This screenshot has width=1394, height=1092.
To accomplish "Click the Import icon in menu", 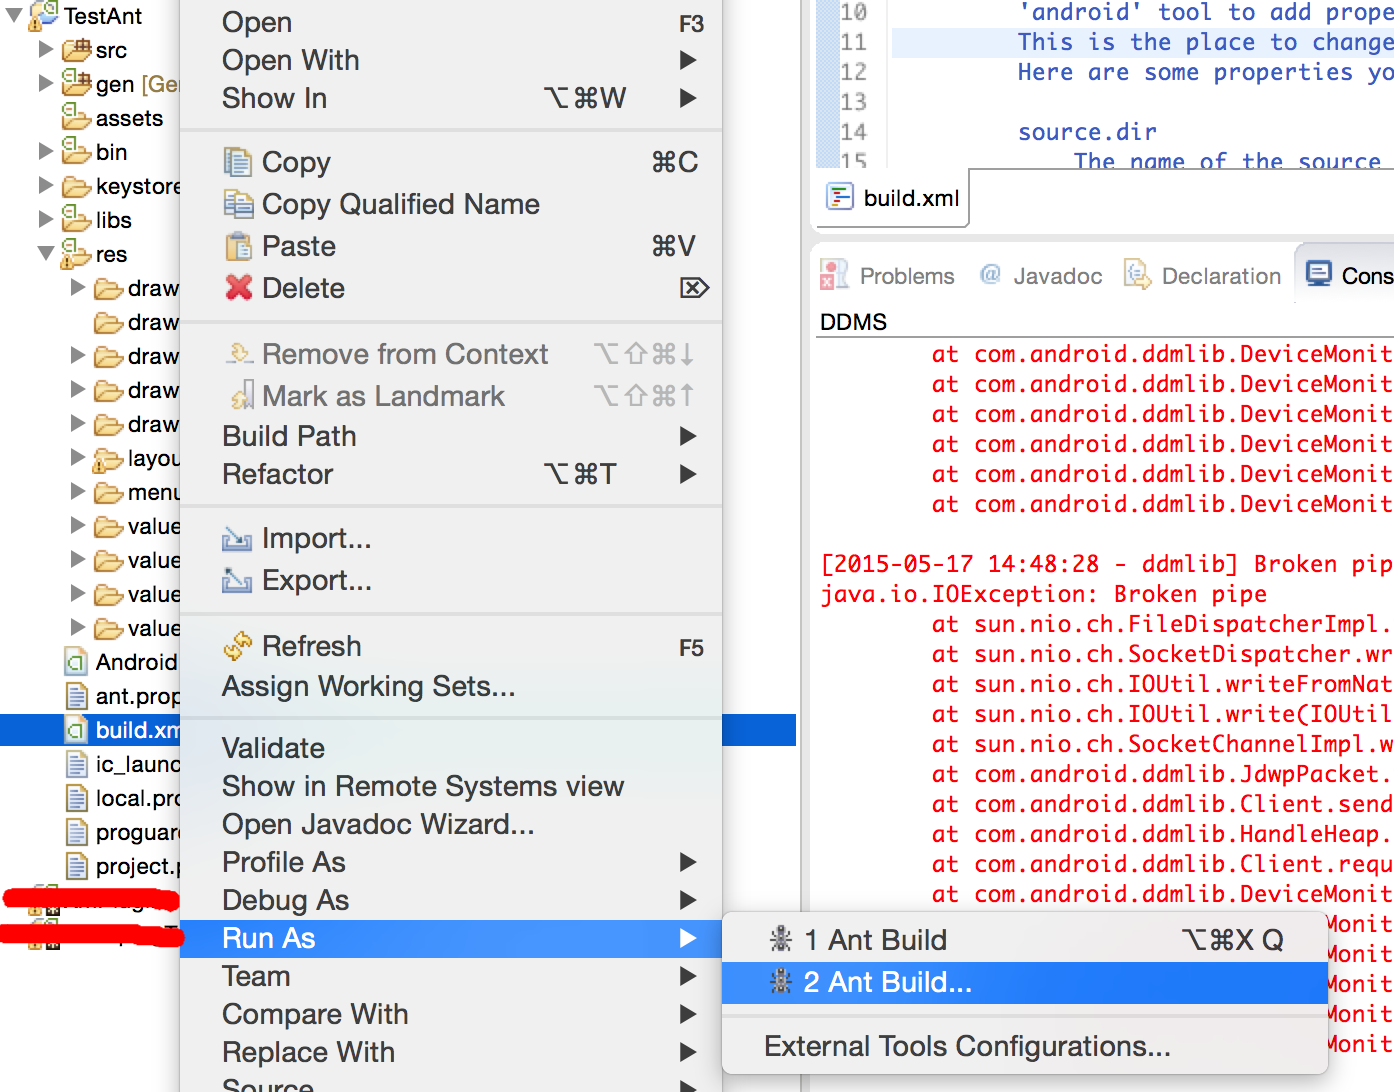I will point(237,539).
